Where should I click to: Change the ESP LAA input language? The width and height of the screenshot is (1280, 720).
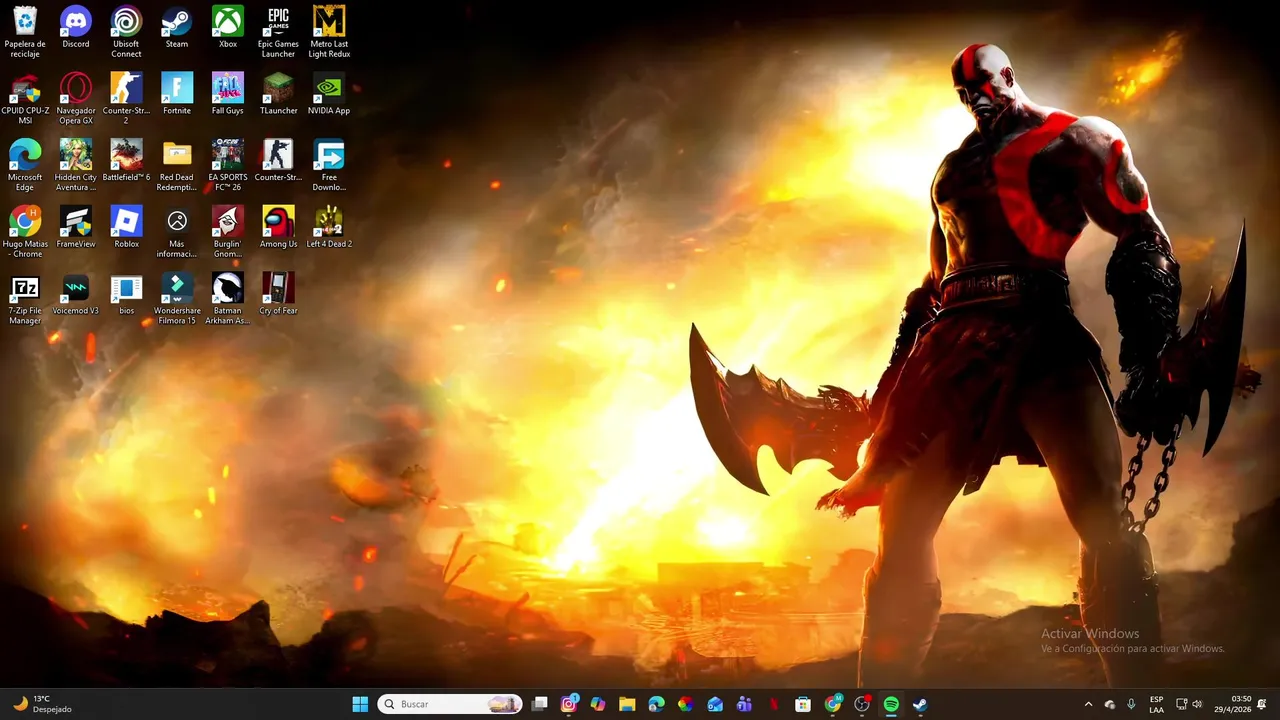click(x=1156, y=704)
